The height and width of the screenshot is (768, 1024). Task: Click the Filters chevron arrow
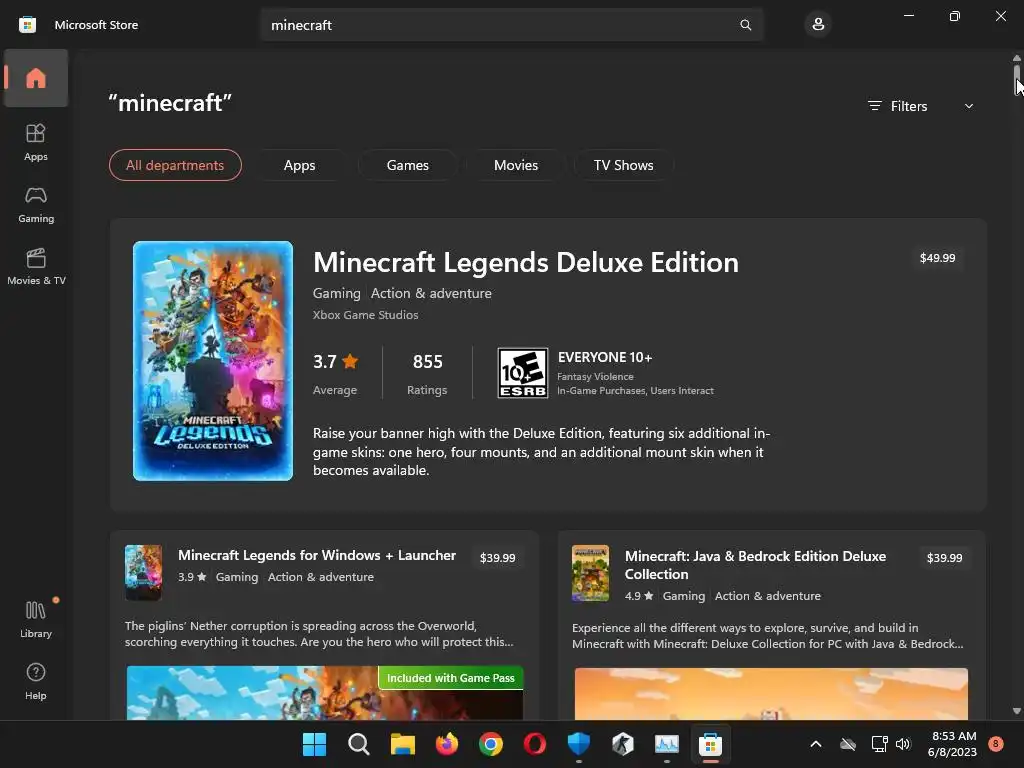click(x=969, y=106)
